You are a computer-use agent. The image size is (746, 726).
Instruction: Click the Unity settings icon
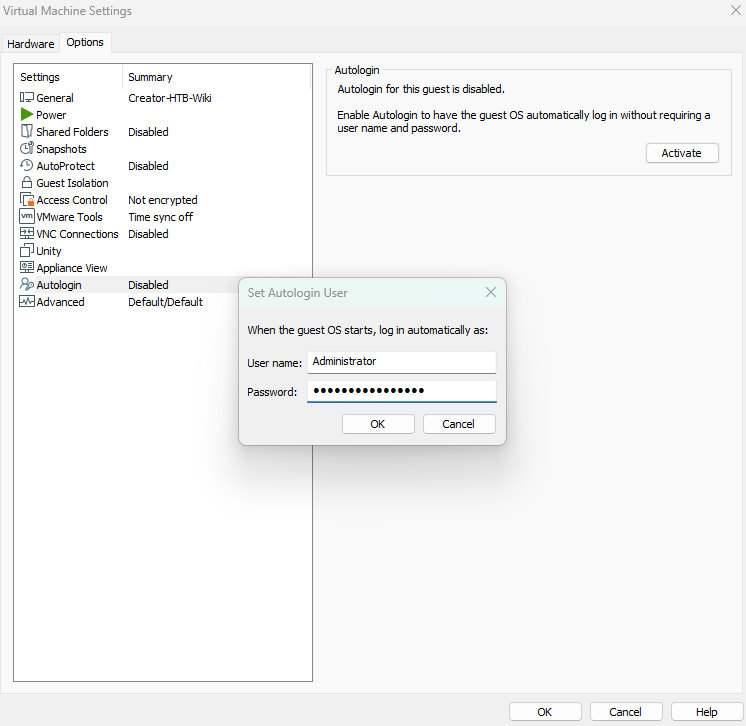27,251
